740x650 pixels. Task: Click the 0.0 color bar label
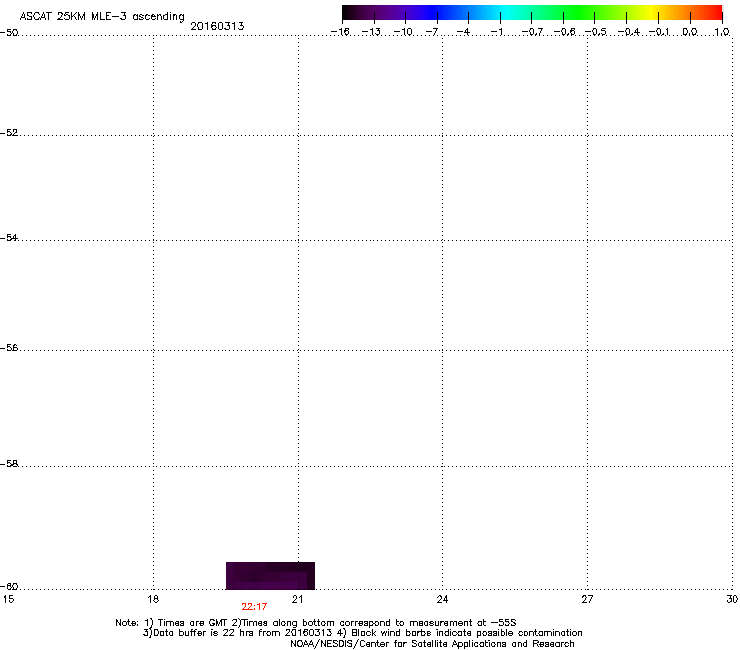690,32
